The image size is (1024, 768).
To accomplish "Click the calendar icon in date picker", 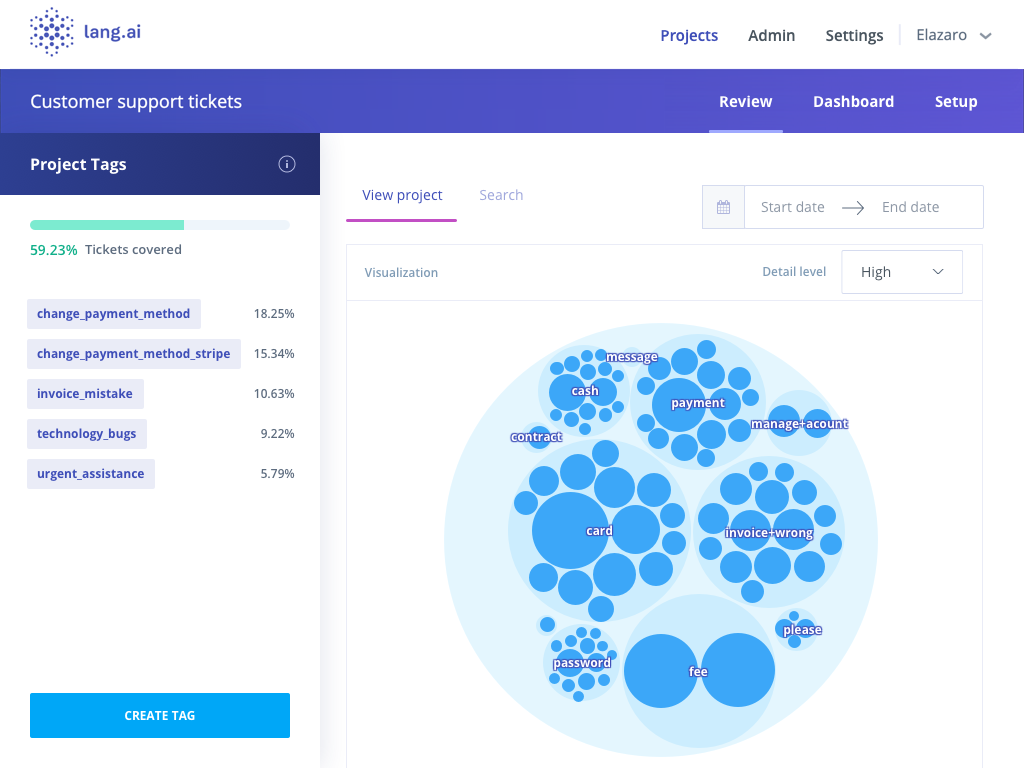I will click(x=724, y=207).
